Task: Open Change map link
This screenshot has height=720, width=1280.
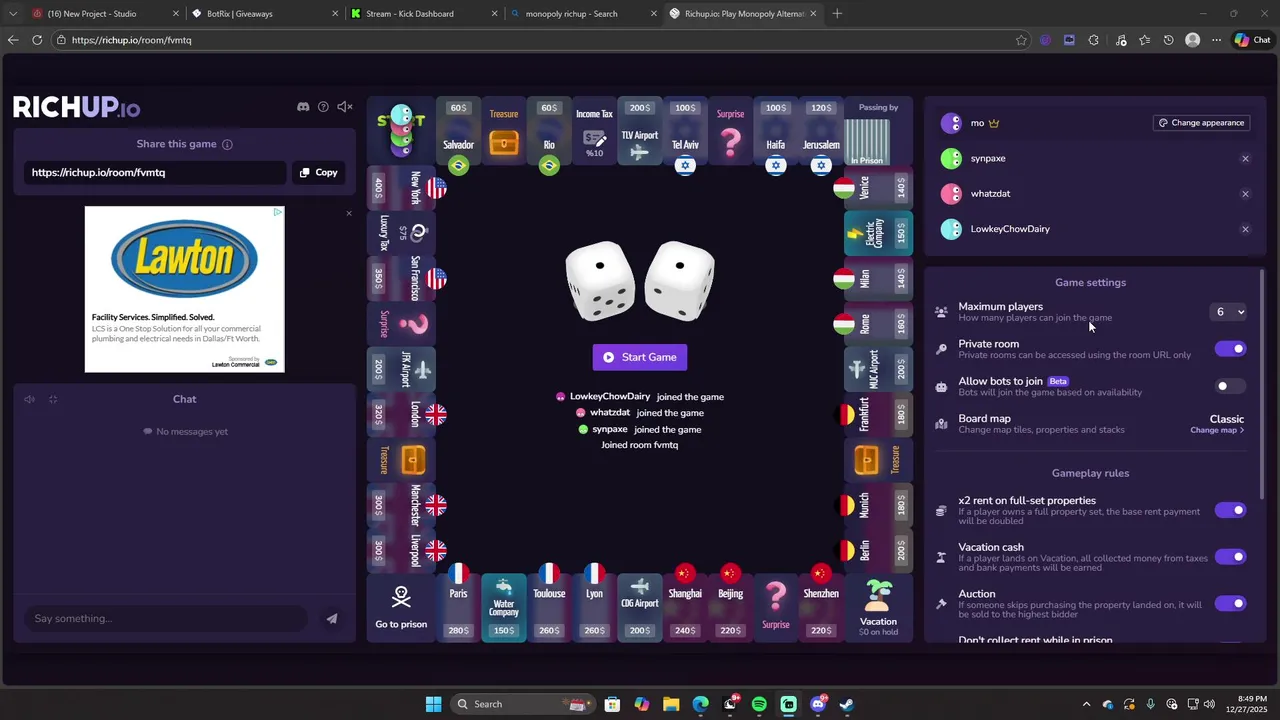Action: click(1217, 430)
